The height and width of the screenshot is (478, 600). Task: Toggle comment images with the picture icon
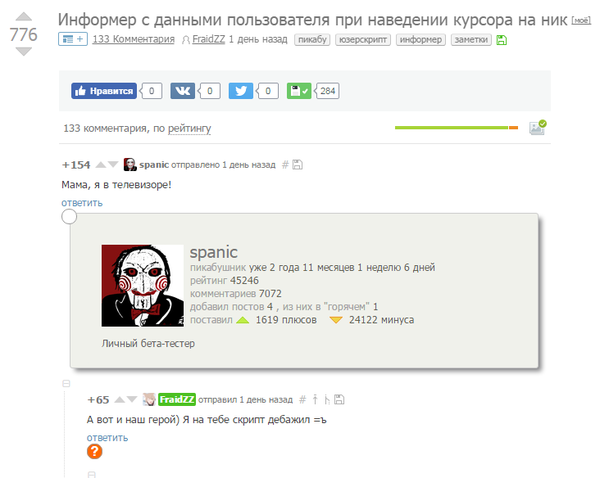click(537, 127)
